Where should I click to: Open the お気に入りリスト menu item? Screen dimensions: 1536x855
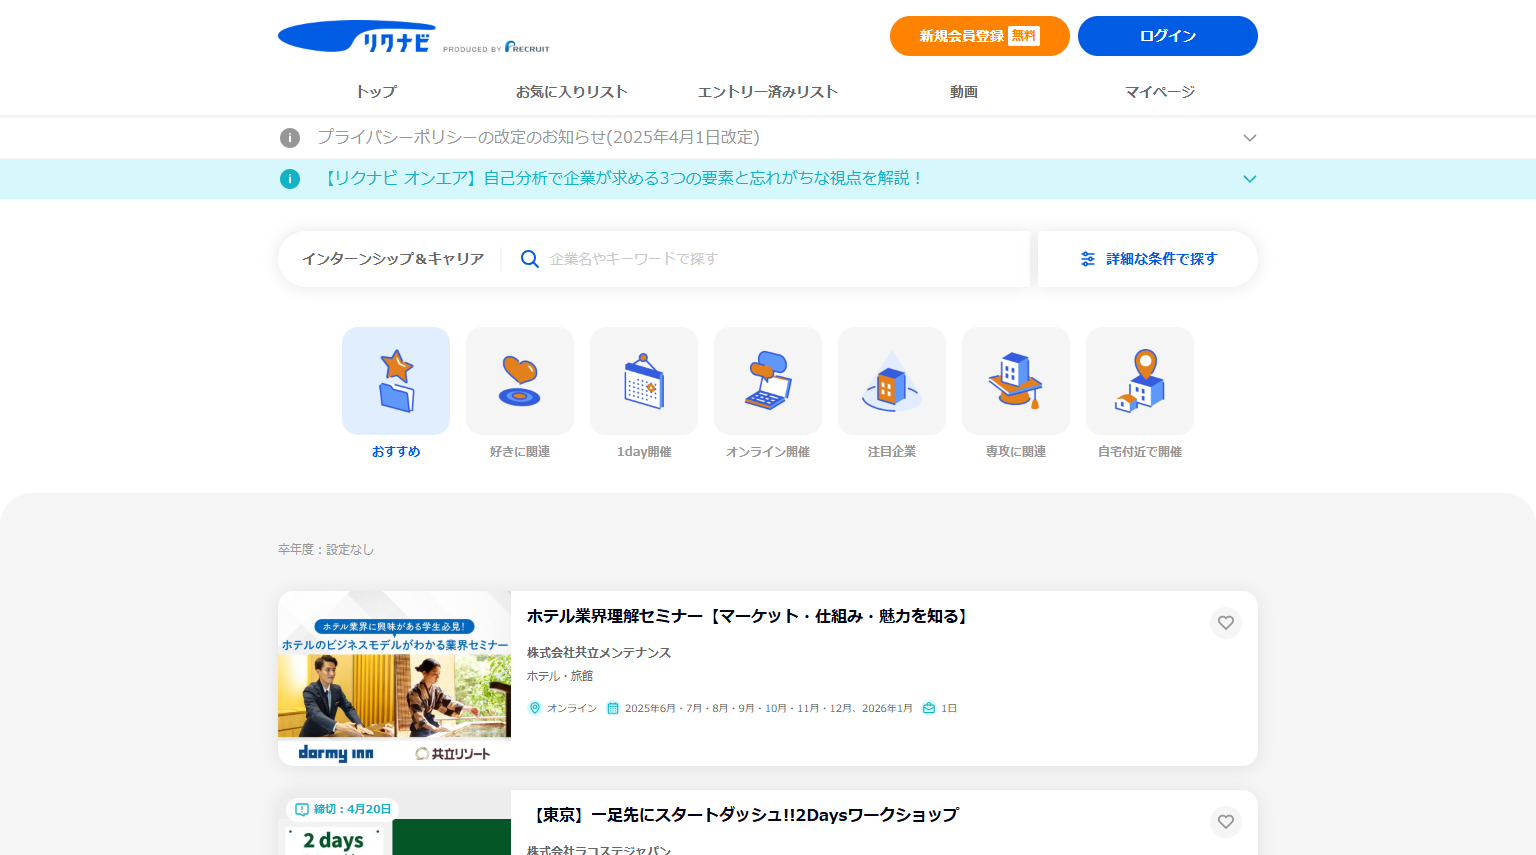[571, 92]
